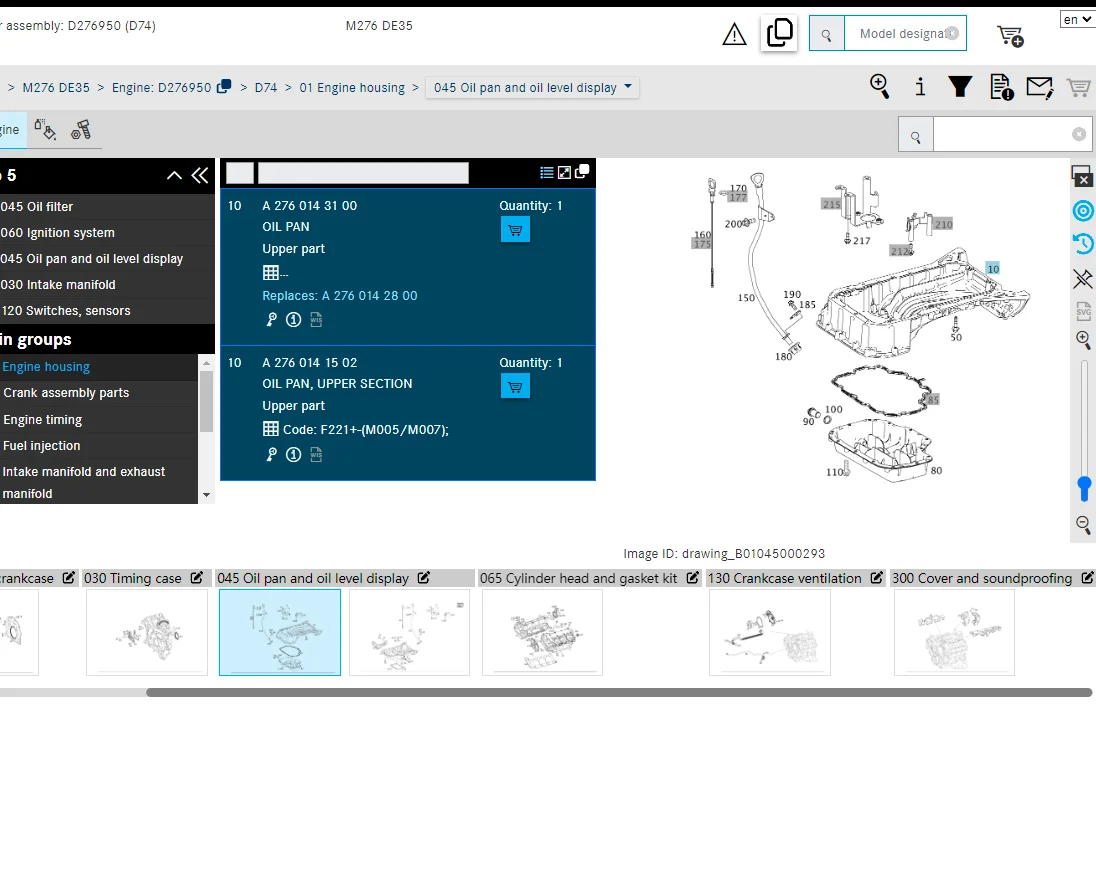The image size is (1096, 877).
Task: Go to M276 DE35 breadcrumb
Action: pos(56,87)
